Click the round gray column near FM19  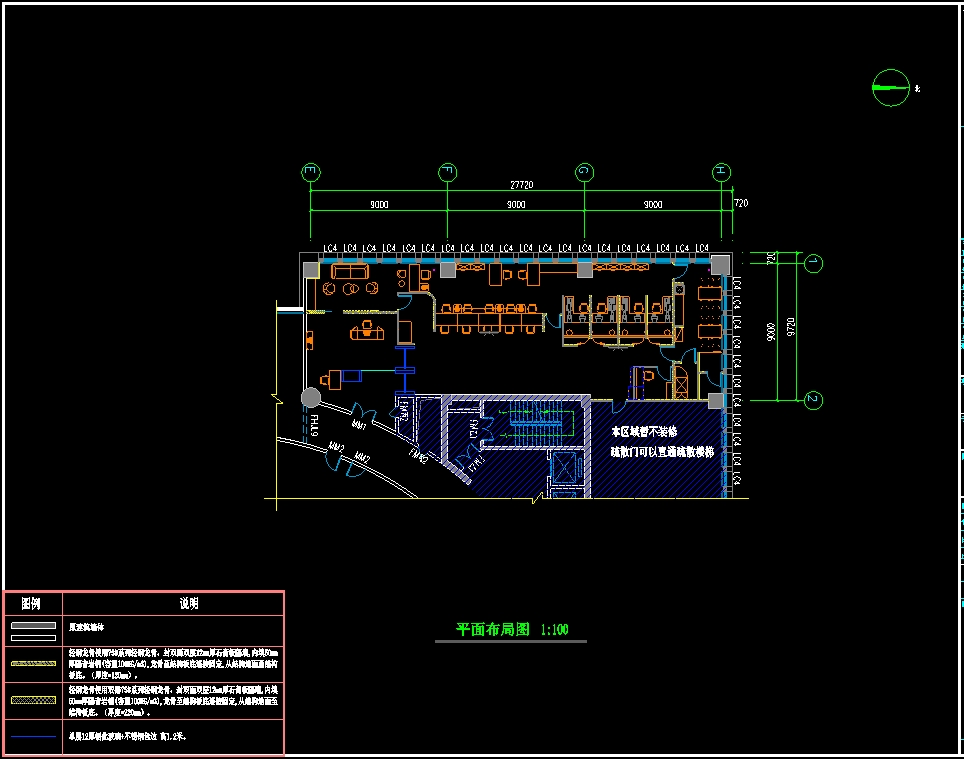click(x=311, y=398)
